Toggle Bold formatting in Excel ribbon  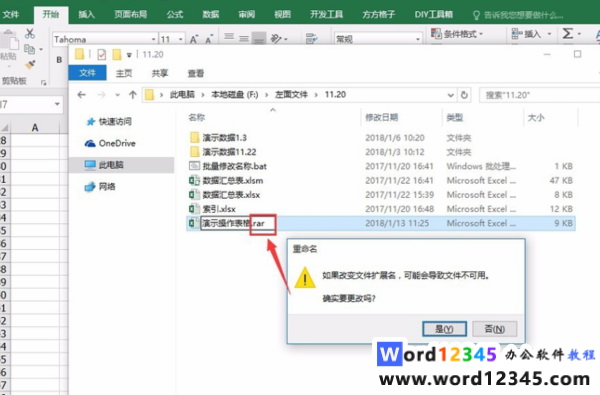coord(59,60)
